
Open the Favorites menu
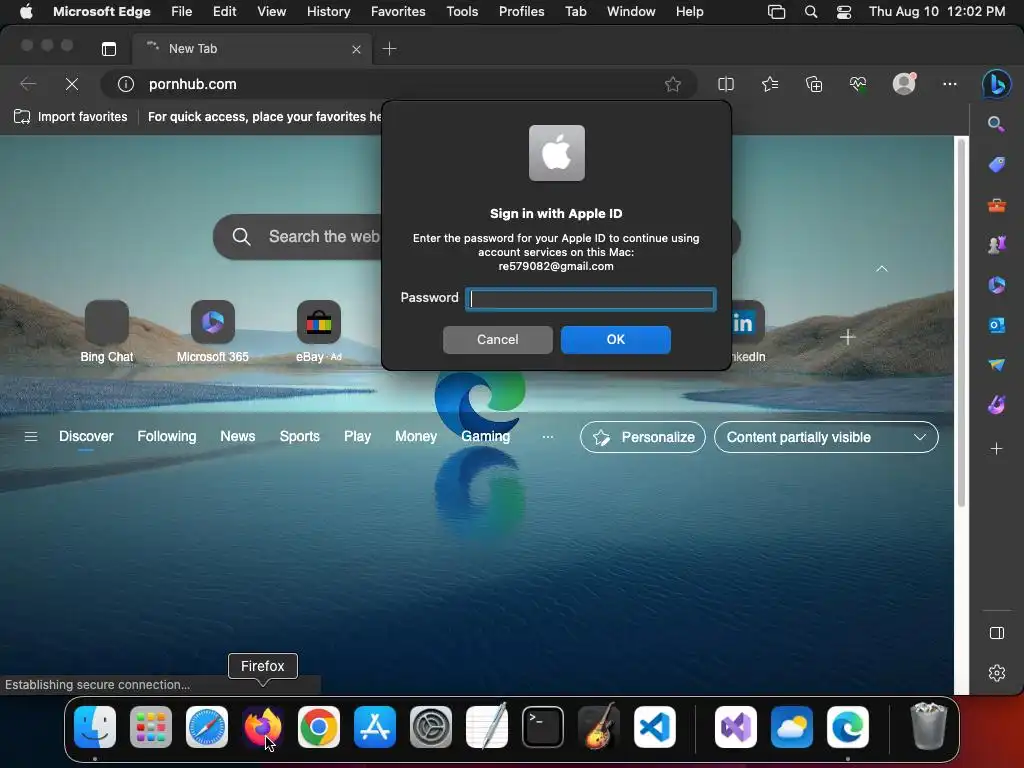point(398,12)
